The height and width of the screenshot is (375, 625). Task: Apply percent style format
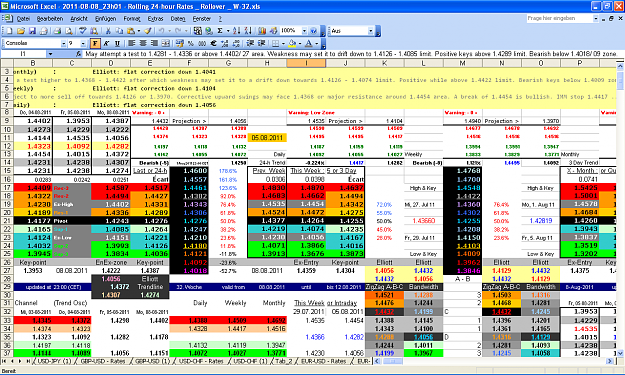coord(191,43)
